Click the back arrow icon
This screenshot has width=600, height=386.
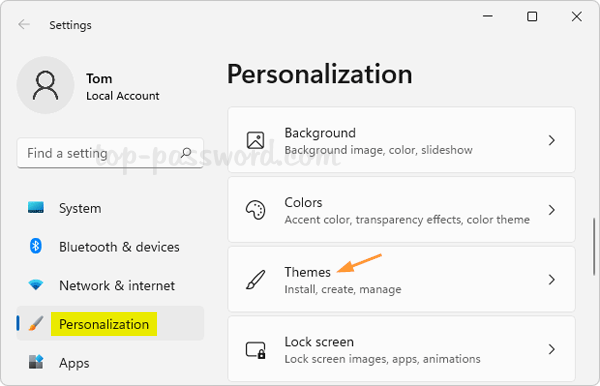point(24,24)
